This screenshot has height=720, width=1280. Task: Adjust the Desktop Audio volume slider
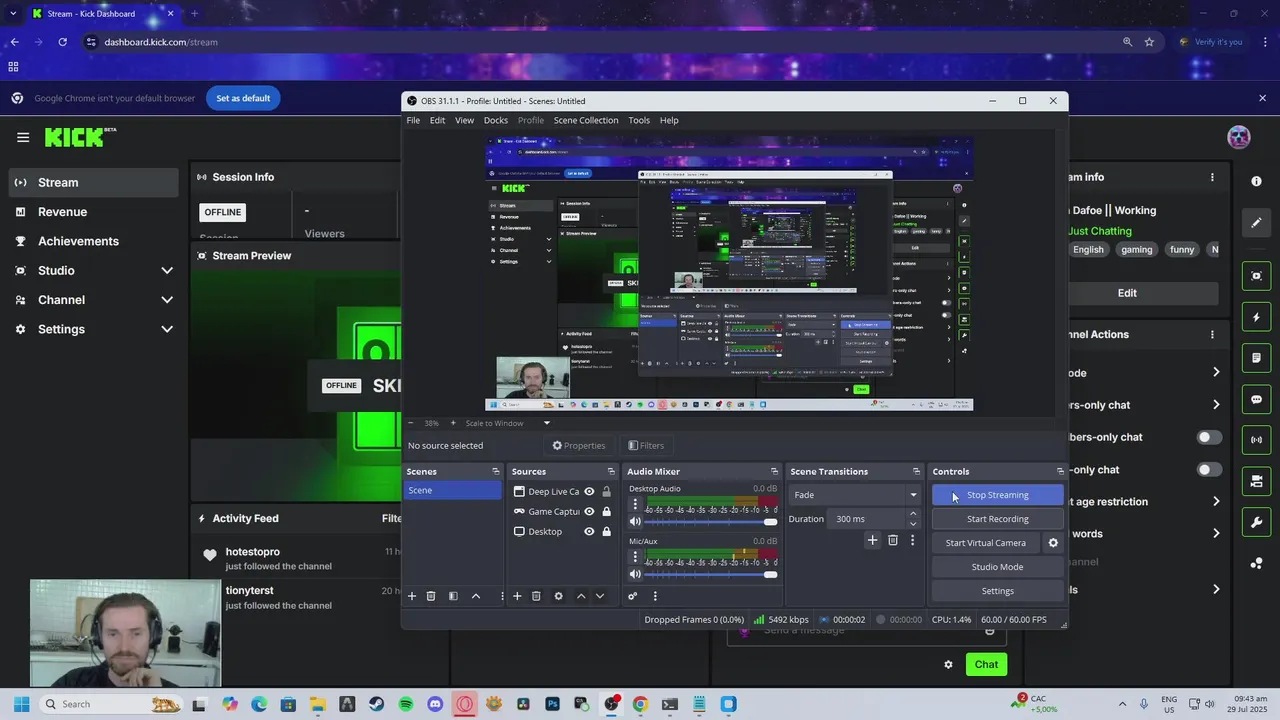[712, 522]
